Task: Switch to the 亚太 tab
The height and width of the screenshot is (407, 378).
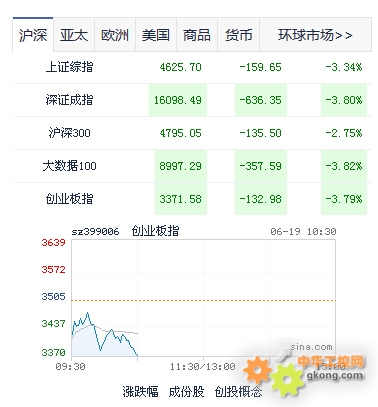Action: (x=74, y=35)
